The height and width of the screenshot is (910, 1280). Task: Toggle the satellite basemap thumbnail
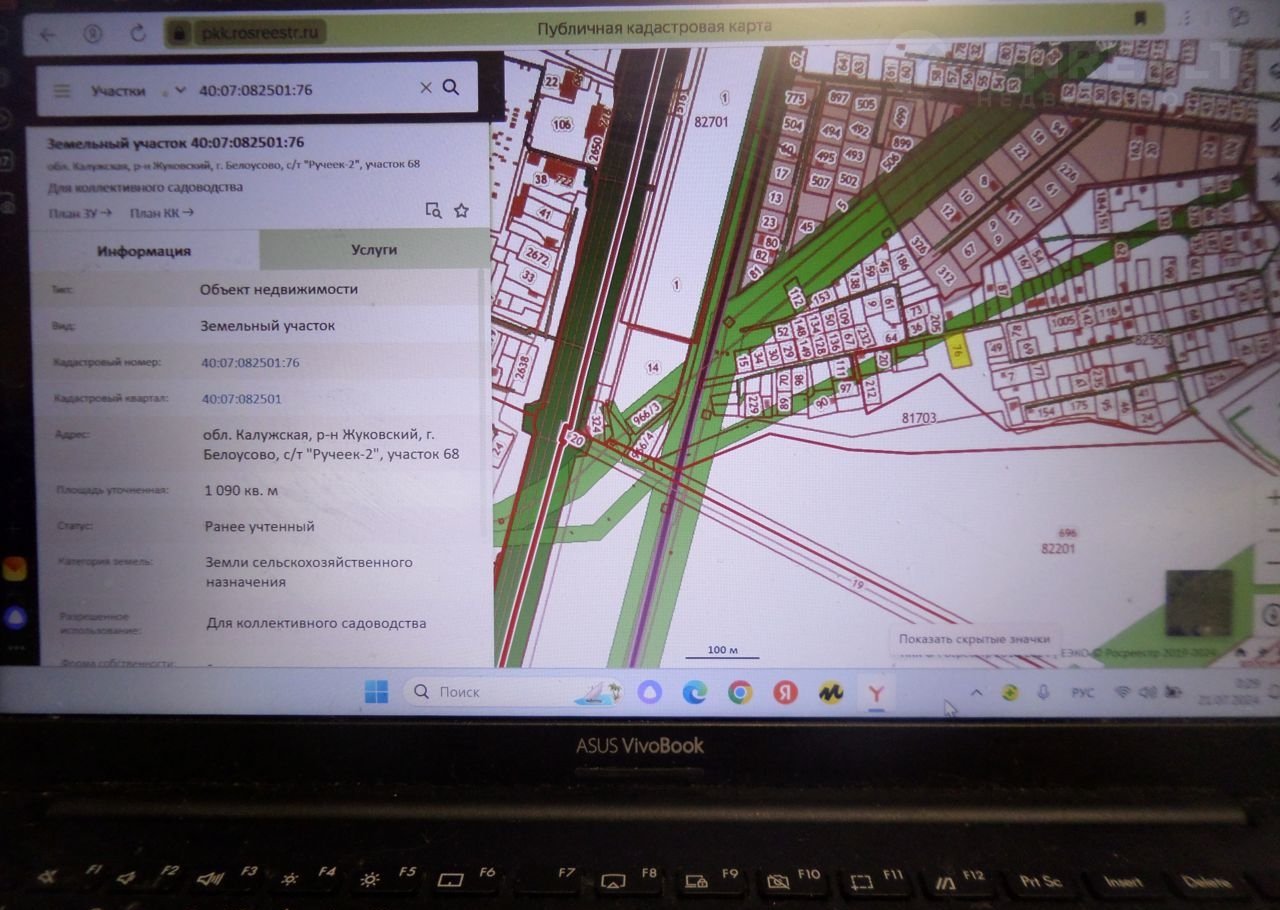coord(1198,603)
